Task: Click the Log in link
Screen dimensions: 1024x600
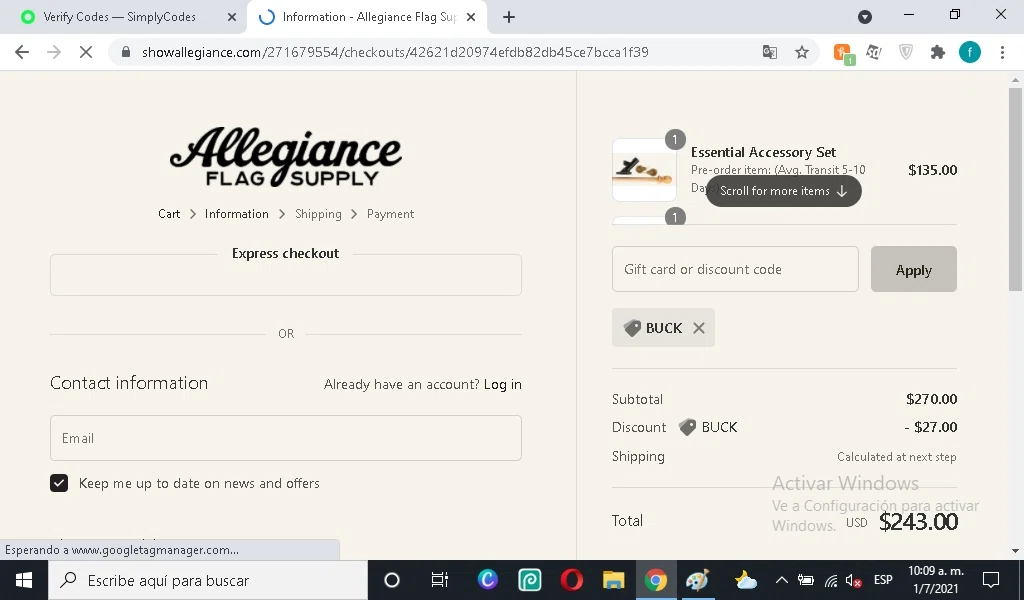Action: (x=503, y=385)
